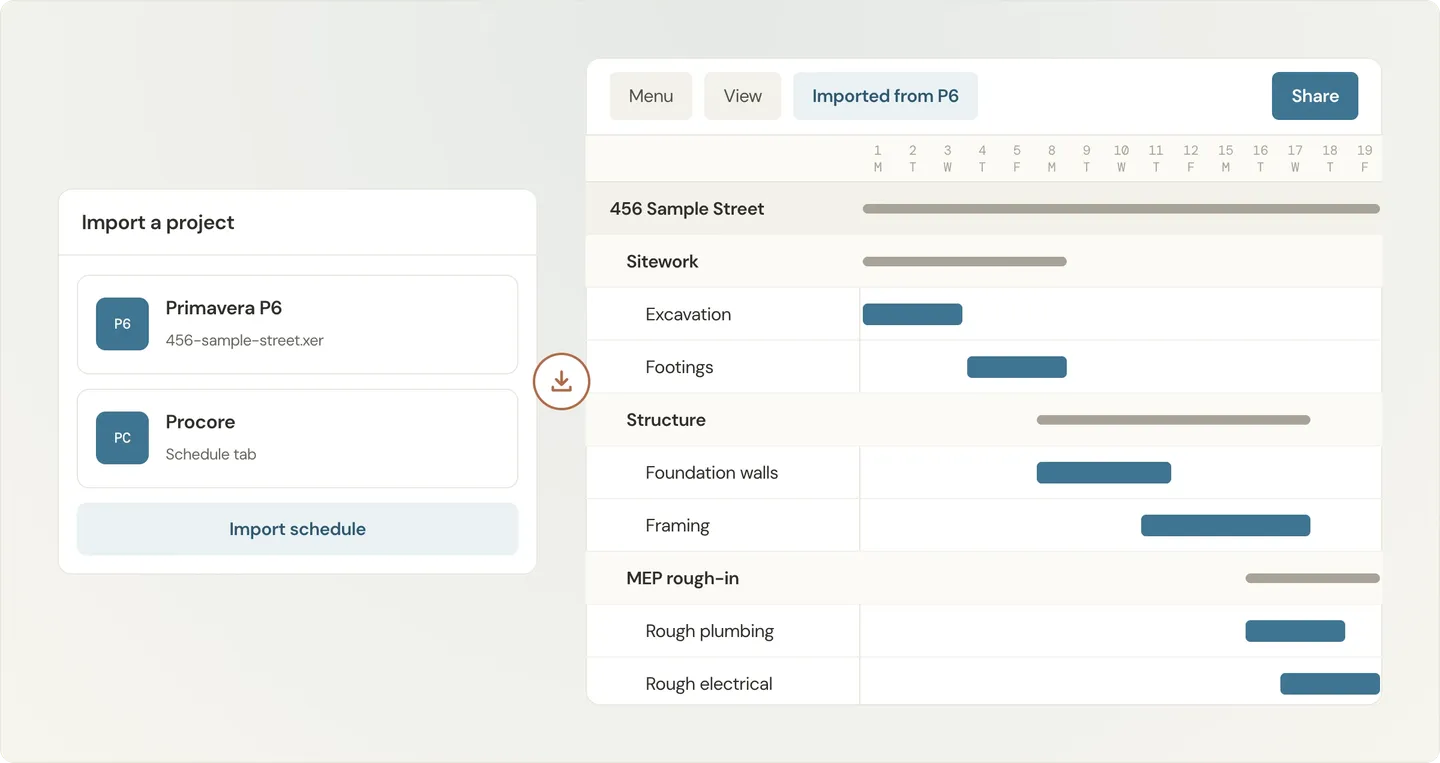1440x763 pixels.
Task: Click the Footings Gantt bar
Action: click(1017, 367)
